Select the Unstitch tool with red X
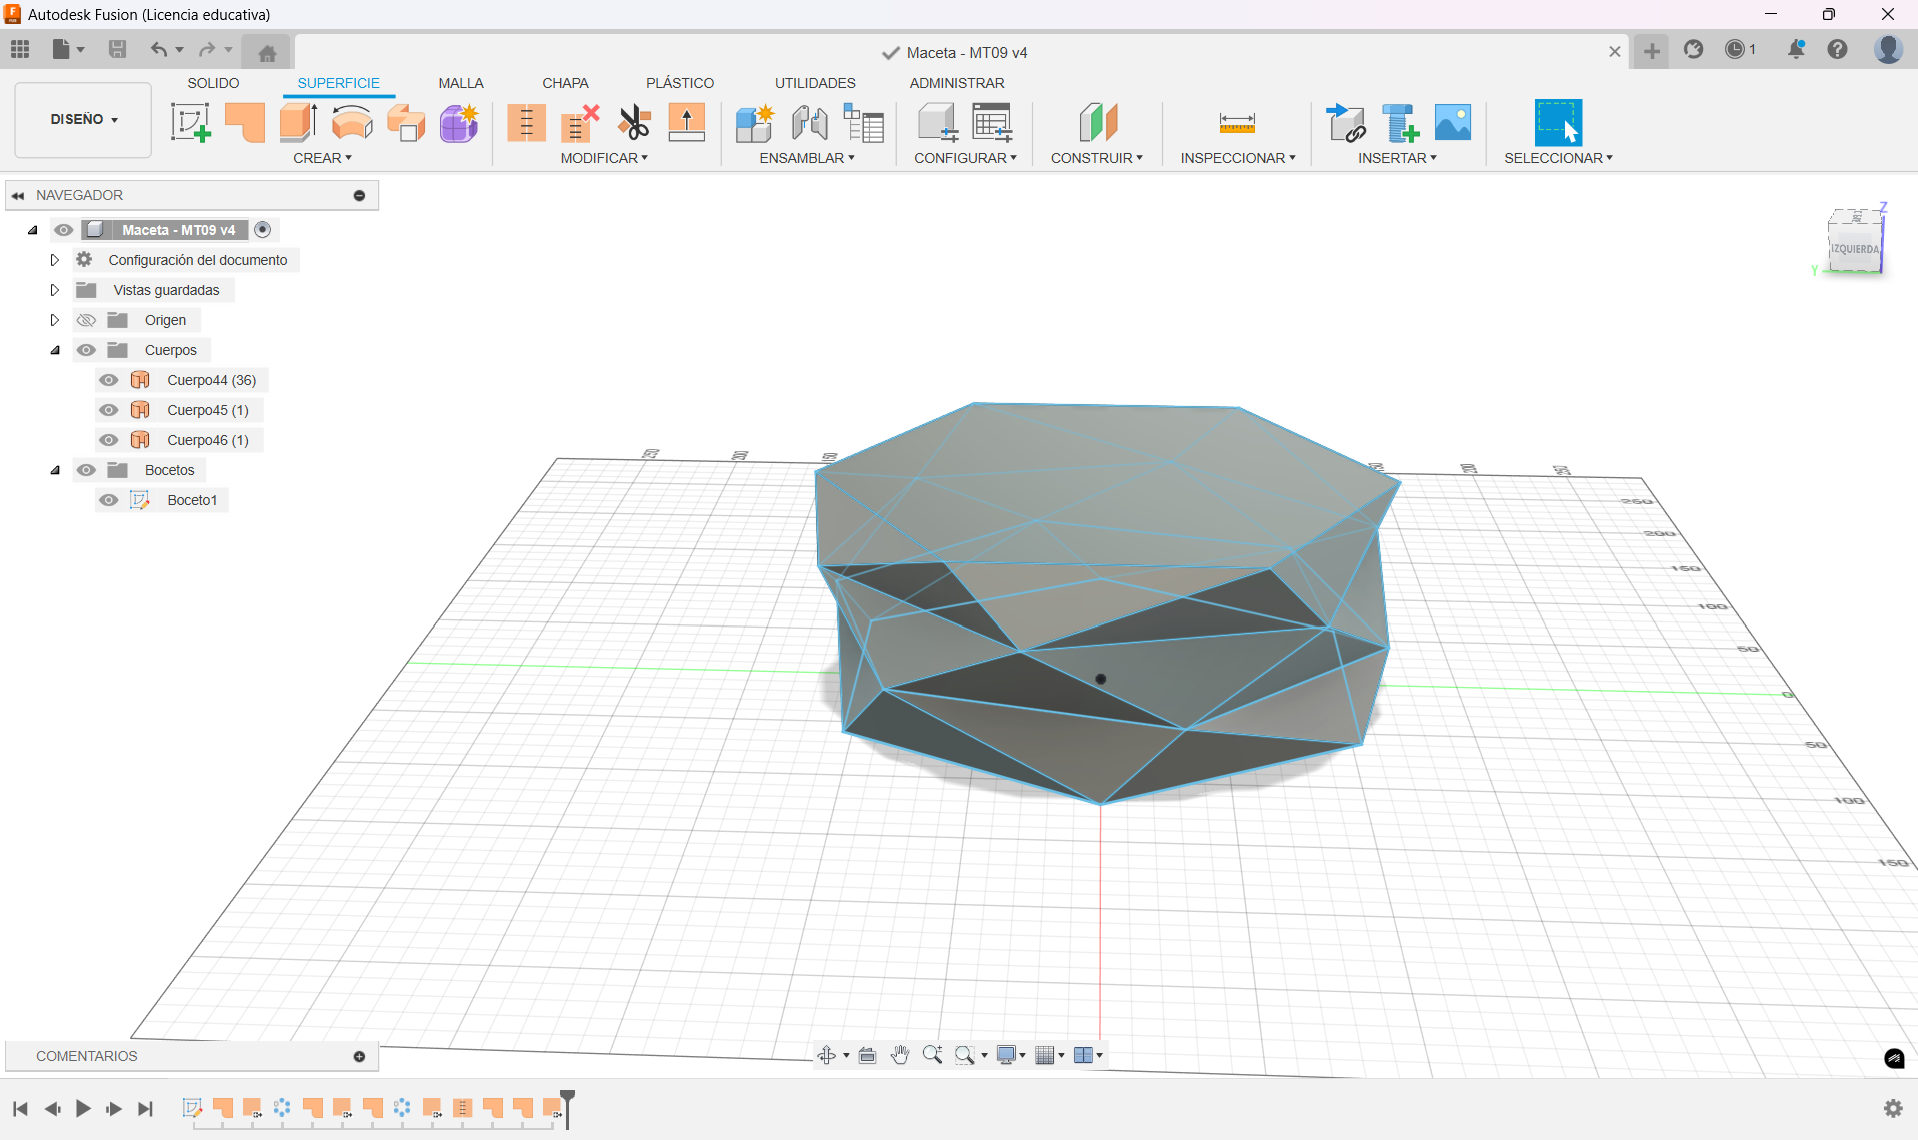 tap(580, 123)
